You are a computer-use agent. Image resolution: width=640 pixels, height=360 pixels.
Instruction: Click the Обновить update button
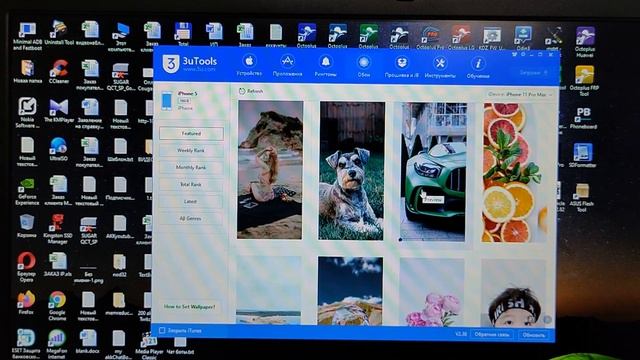coord(534,335)
